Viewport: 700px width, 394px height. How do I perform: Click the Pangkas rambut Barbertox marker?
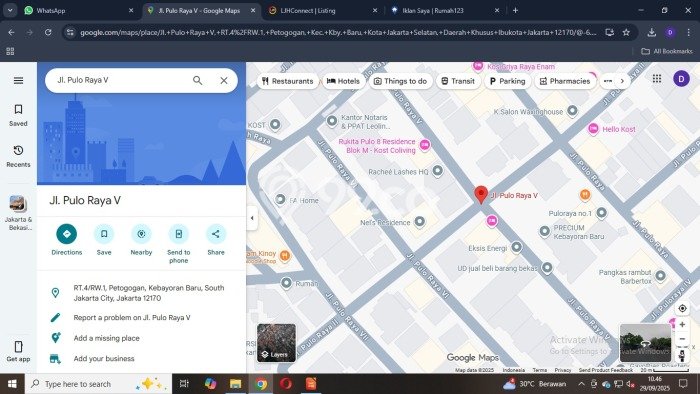point(660,276)
